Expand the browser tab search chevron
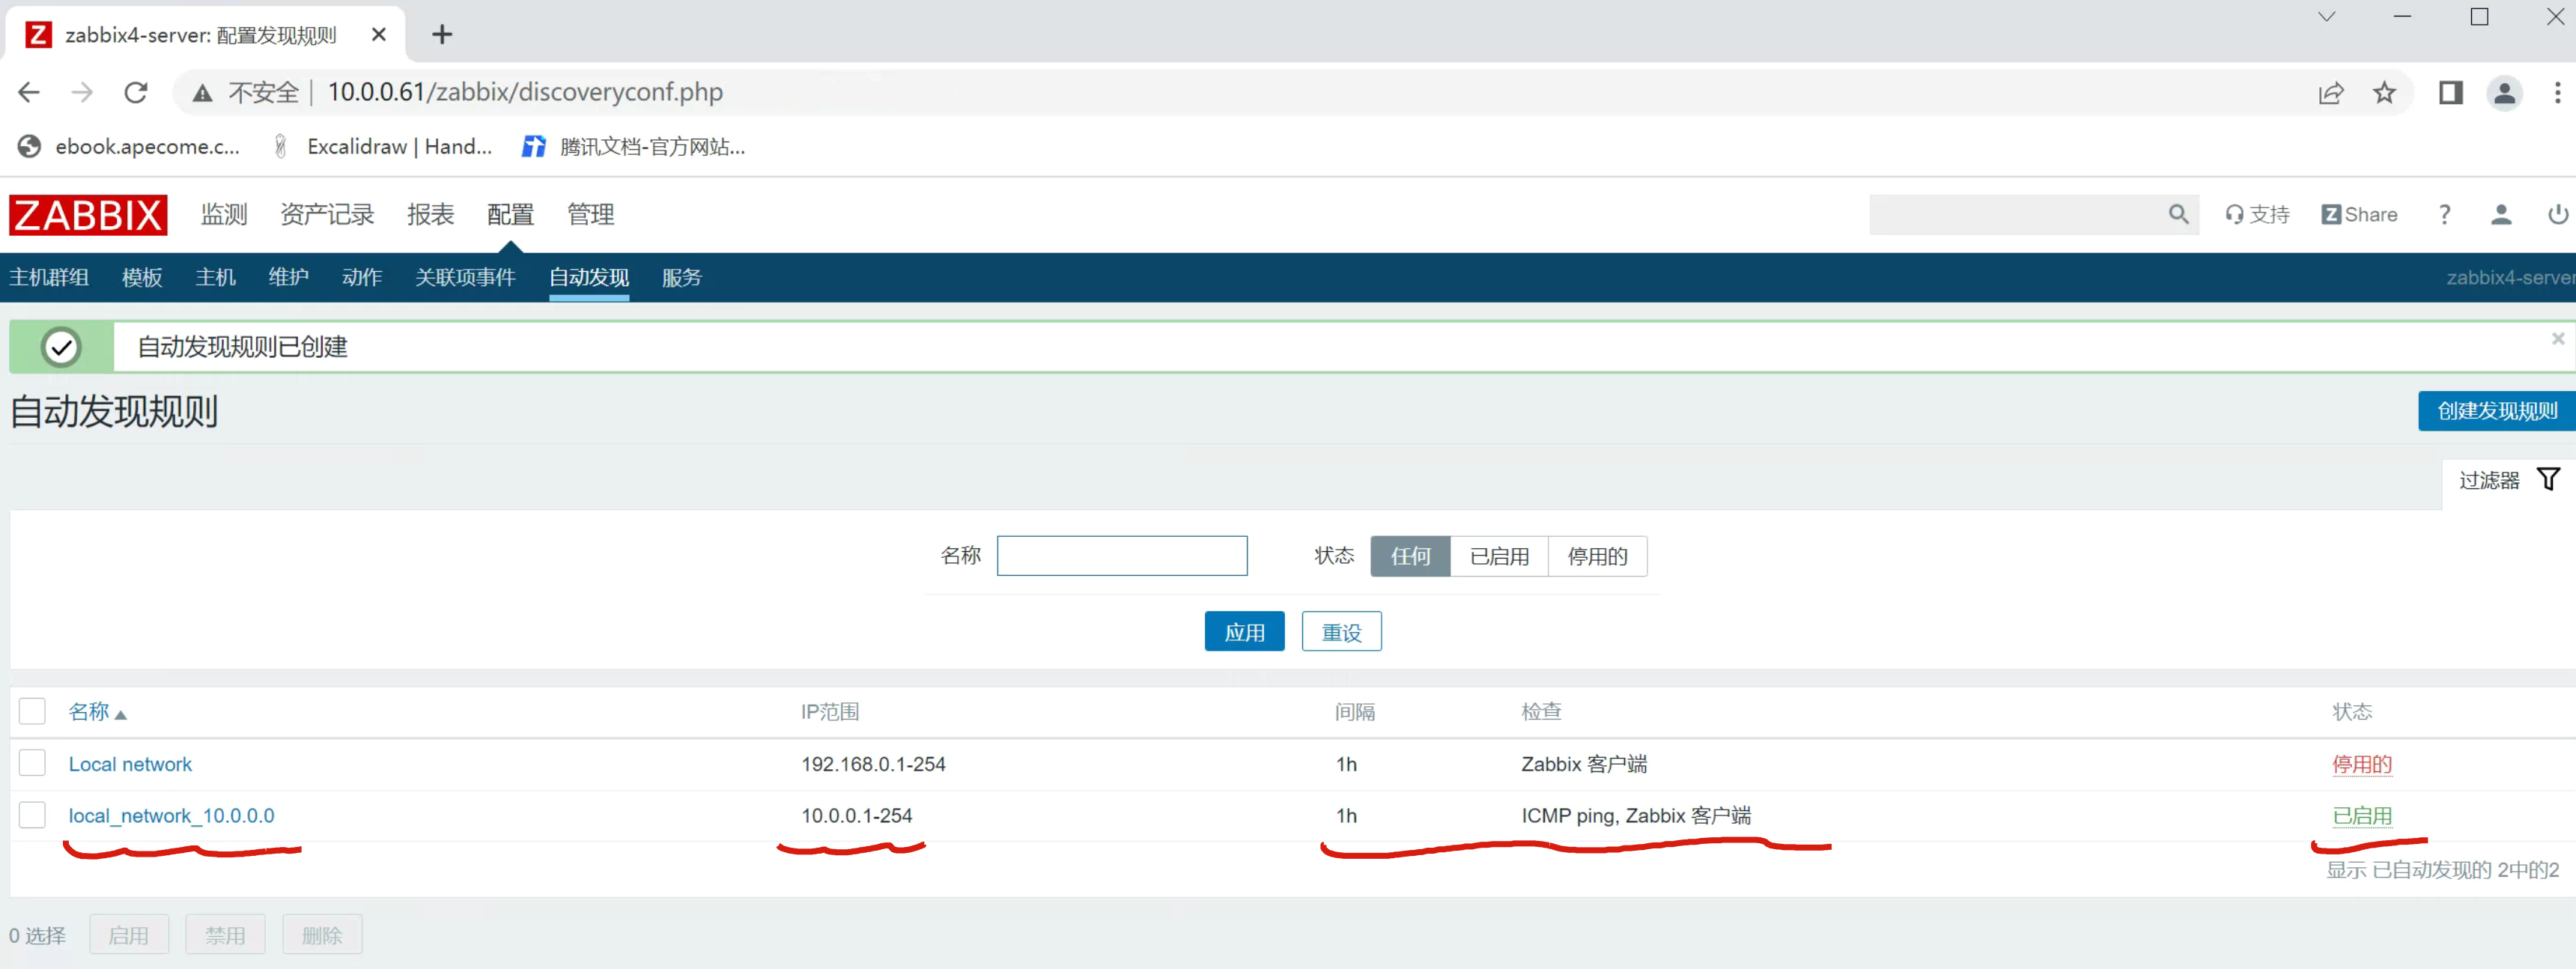 click(2326, 17)
